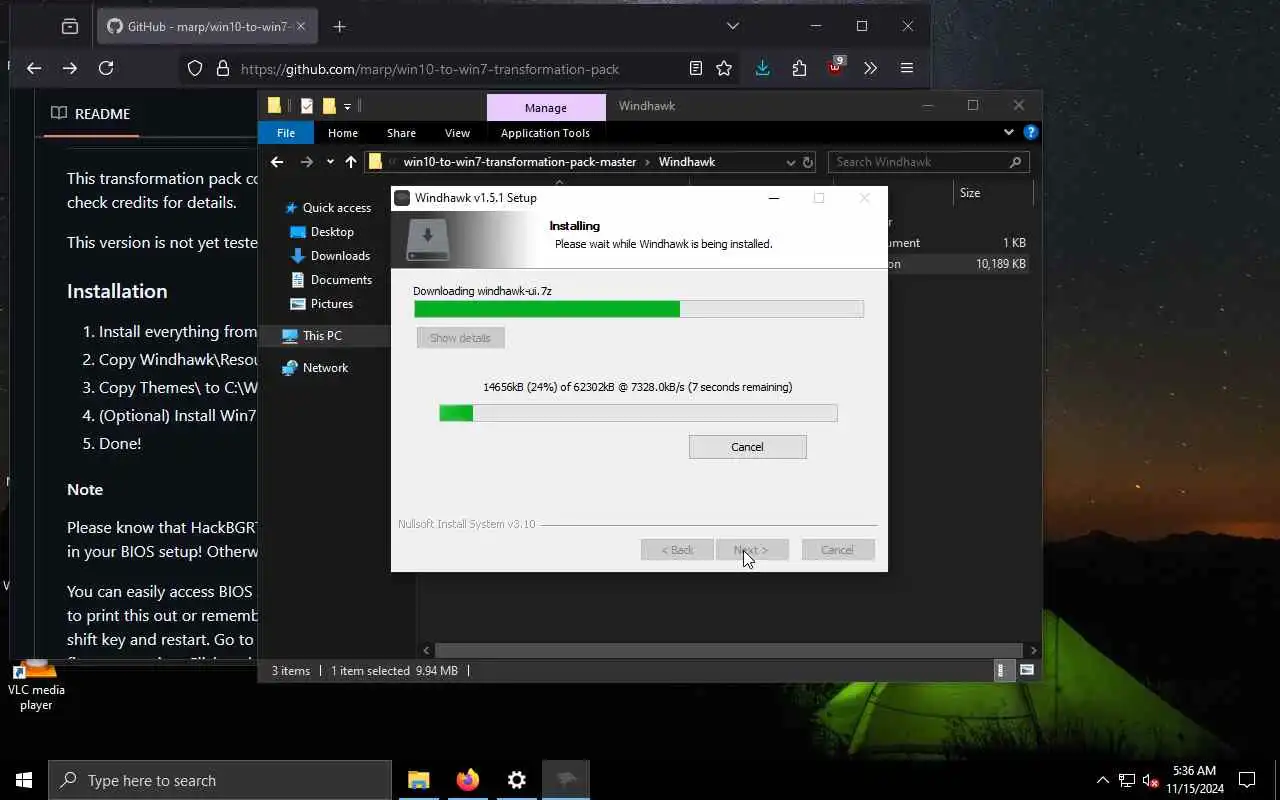Switch Explorer to large icons view
Viewport: 1280px width, 800px height.
click(x=1026, y=671)
